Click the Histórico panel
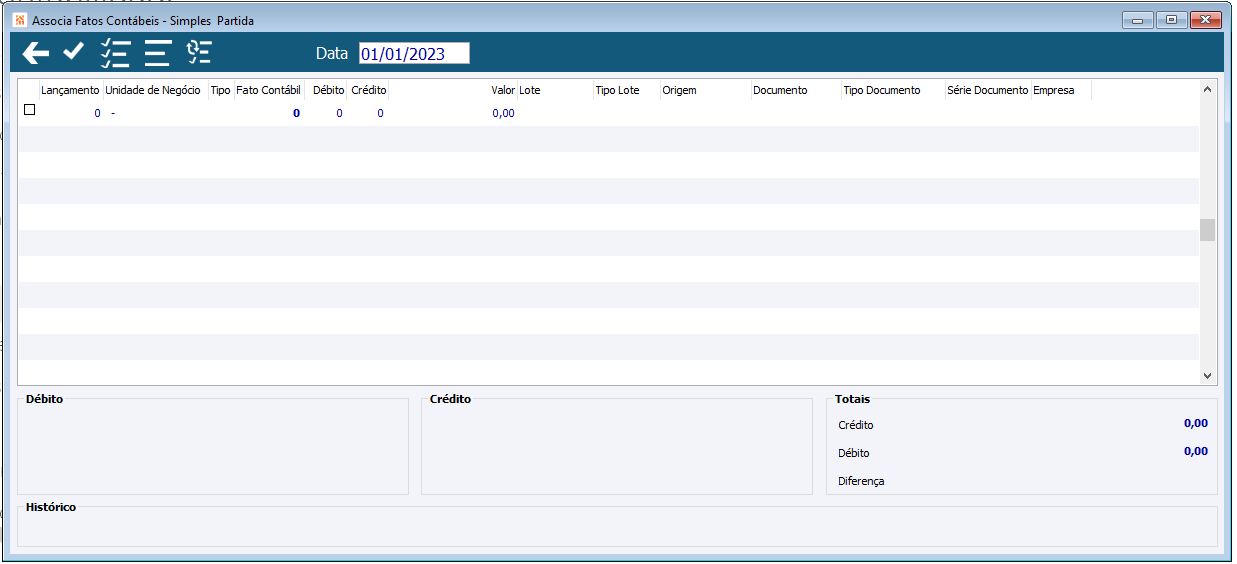Image resolution: width=1237 pixels, height=564 pixels. [617, 526]
